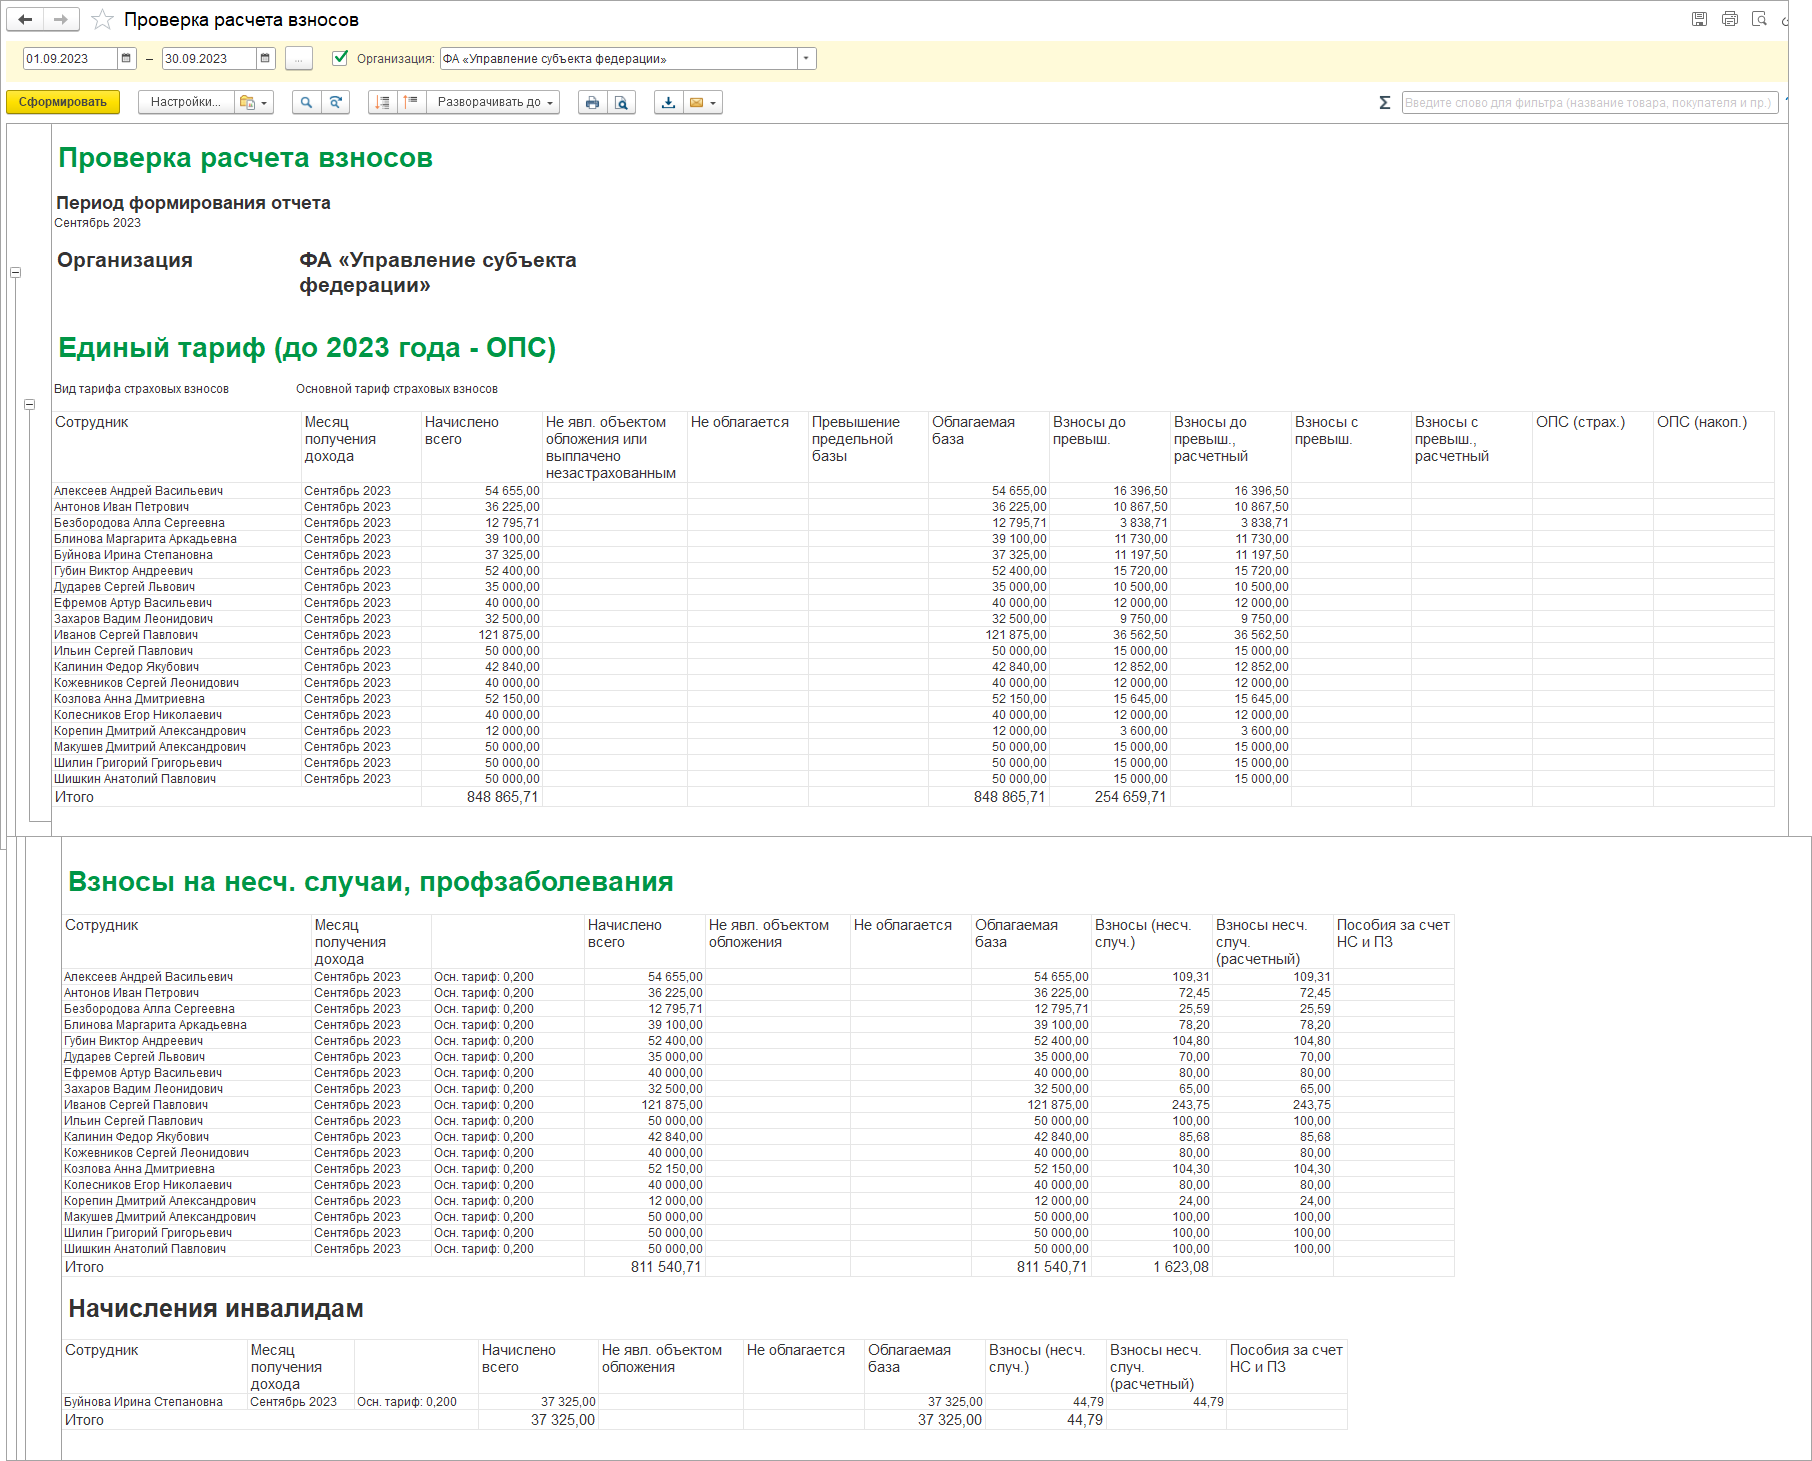
Task: Generate the report with Сформировать
Action: [63, 102]
